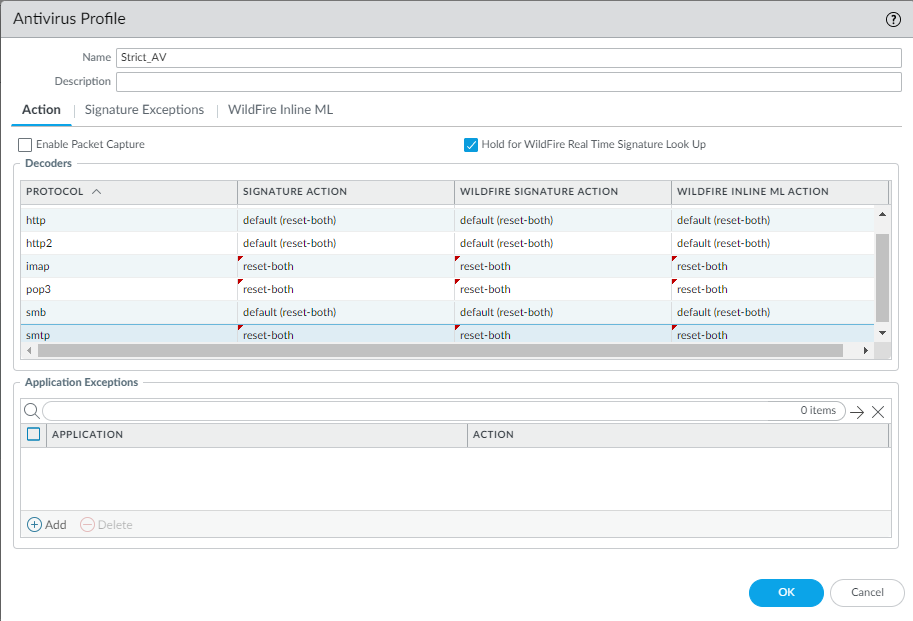
Task: Click the arrow icon next to items count
Action: click(857, 412)
